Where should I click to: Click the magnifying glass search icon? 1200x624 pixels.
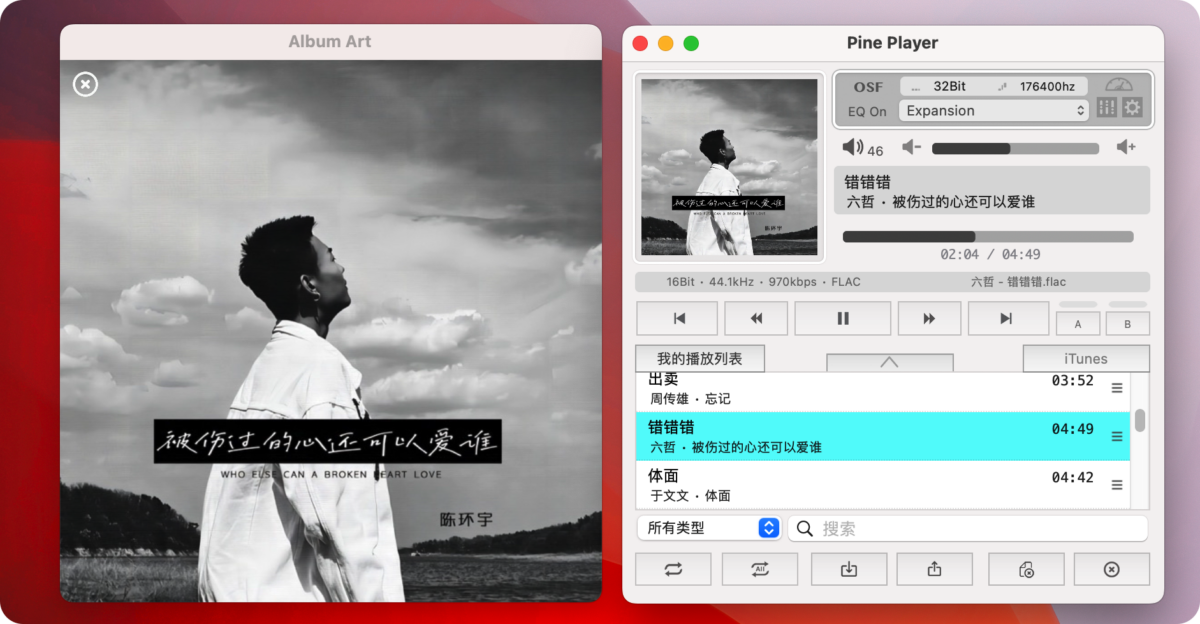pos(805,528)
